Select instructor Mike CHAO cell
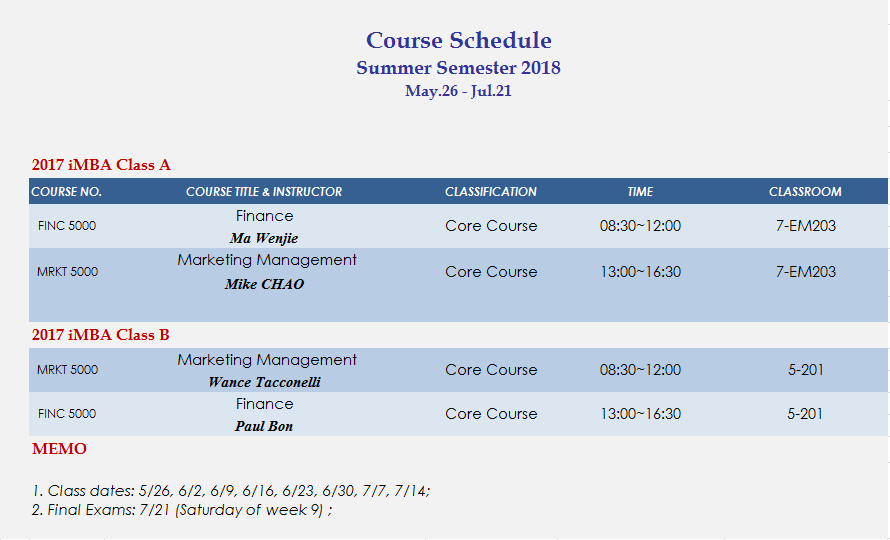The height and width of the screenshot is (540, 890). (264, 284)
